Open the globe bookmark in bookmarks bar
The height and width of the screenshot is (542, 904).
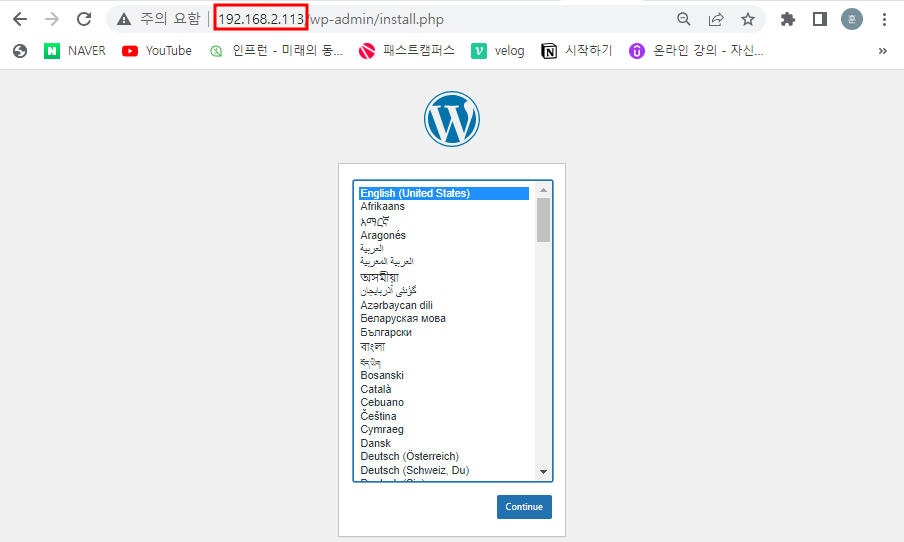20,51
